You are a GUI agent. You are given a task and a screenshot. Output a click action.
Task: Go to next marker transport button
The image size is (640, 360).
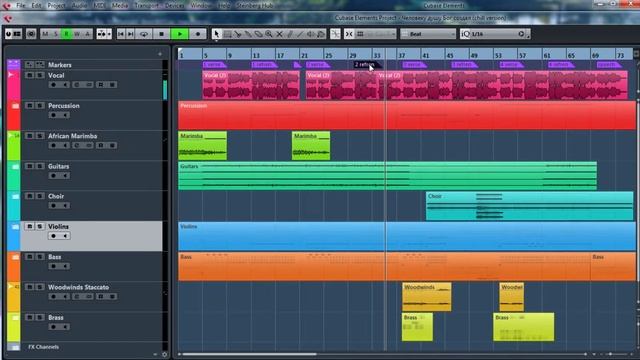[130, 34]
